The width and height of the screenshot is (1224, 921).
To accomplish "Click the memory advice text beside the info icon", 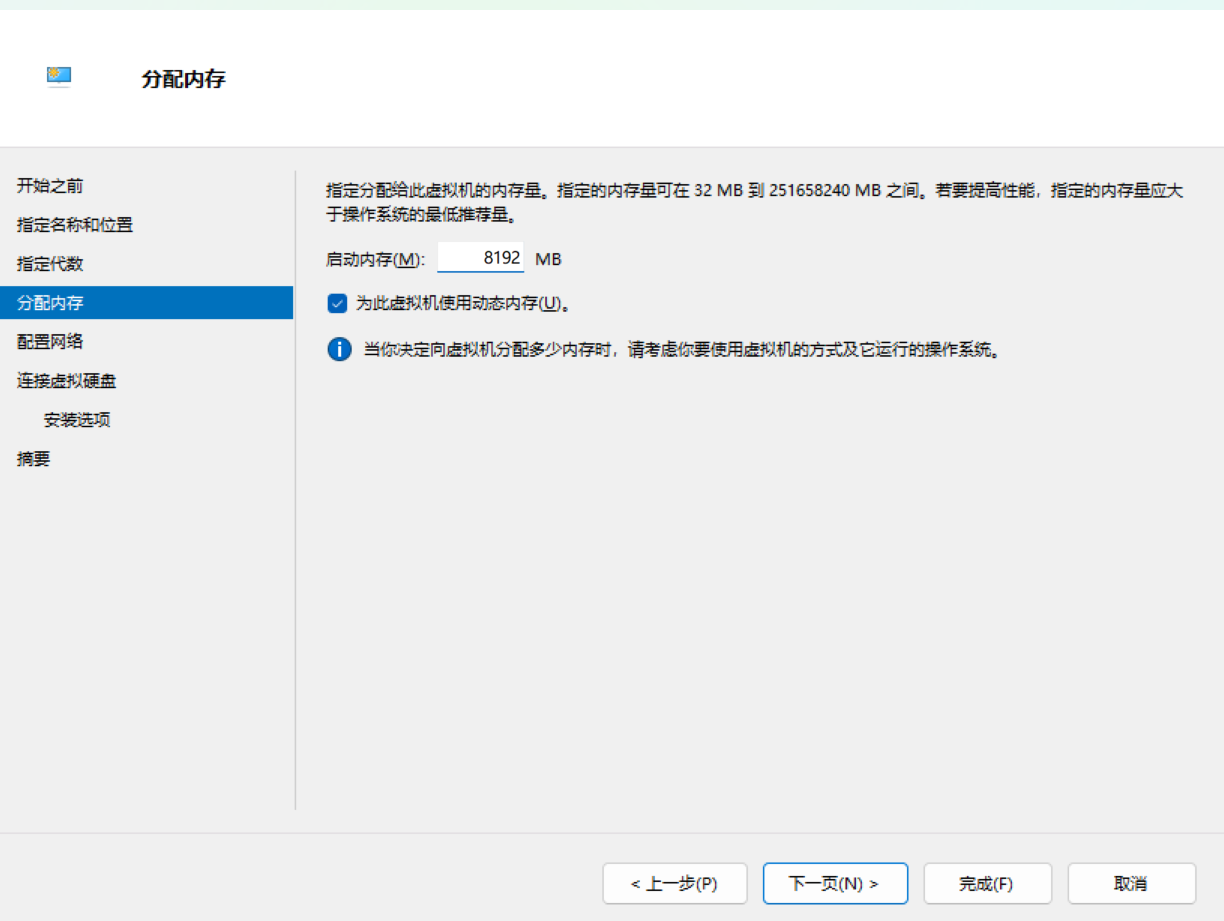I will [680, 350].
